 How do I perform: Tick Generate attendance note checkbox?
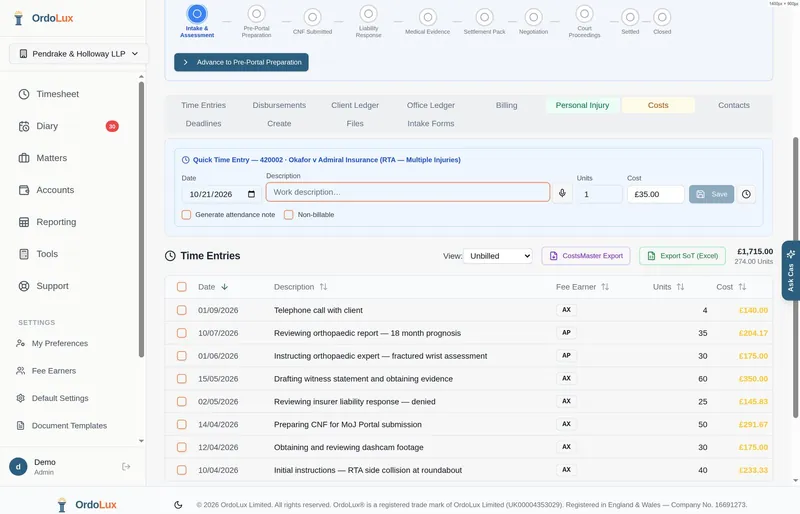point(186,214)
